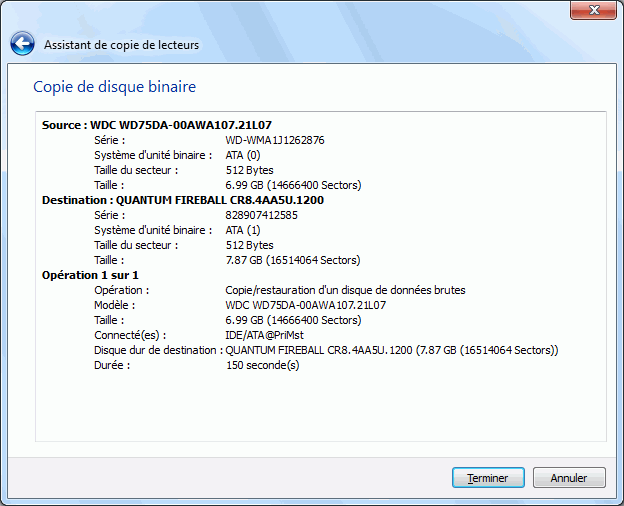Select the 'Connecté(es) :' label
Viewport: 624px width, 506px height.
click(130, 335)
